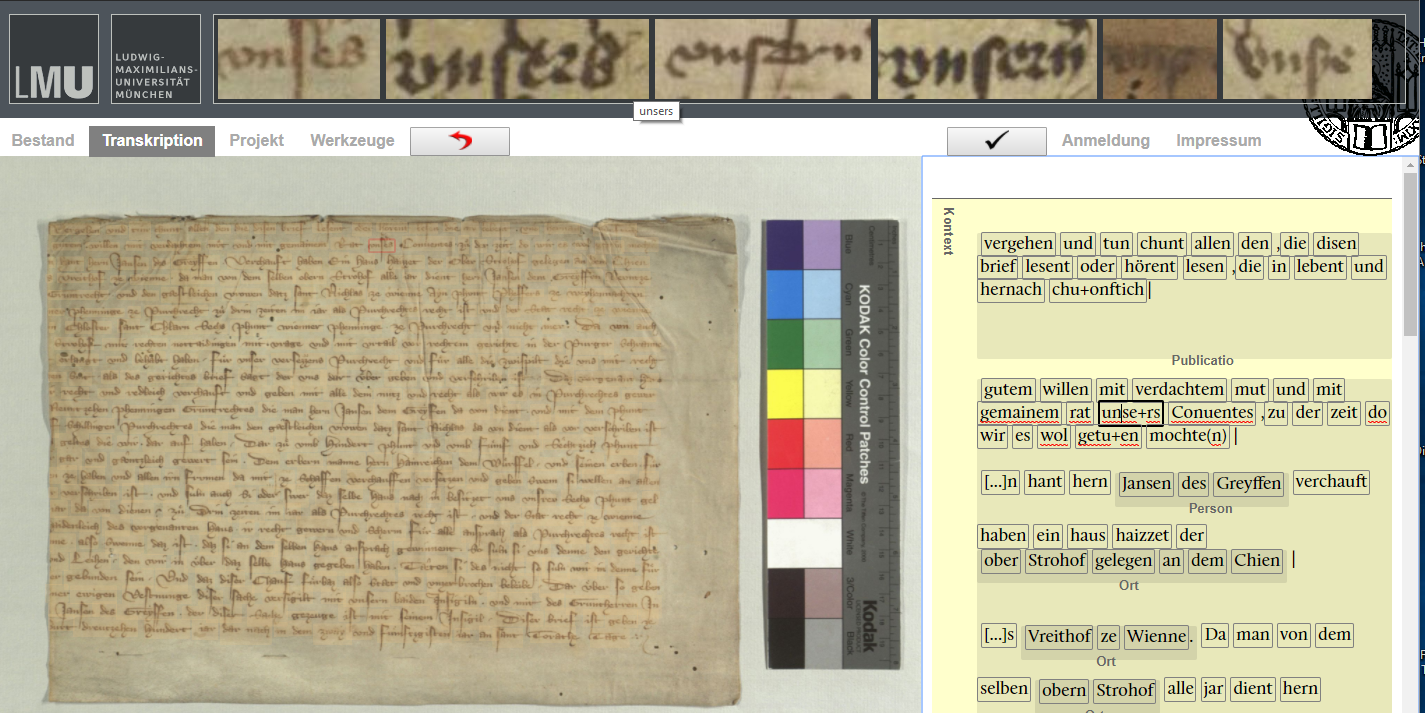
Task: Select the person name token 'Jansen'
Action: [1146, 484]
